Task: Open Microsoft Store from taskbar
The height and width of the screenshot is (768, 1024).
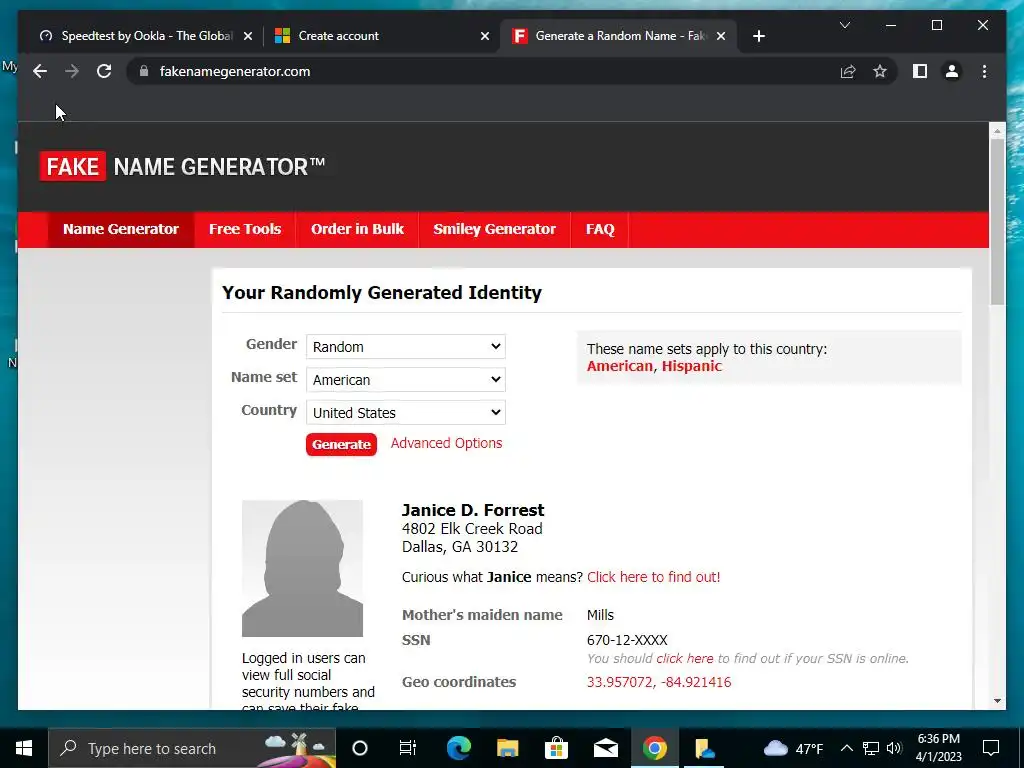Action: (556, 748)
